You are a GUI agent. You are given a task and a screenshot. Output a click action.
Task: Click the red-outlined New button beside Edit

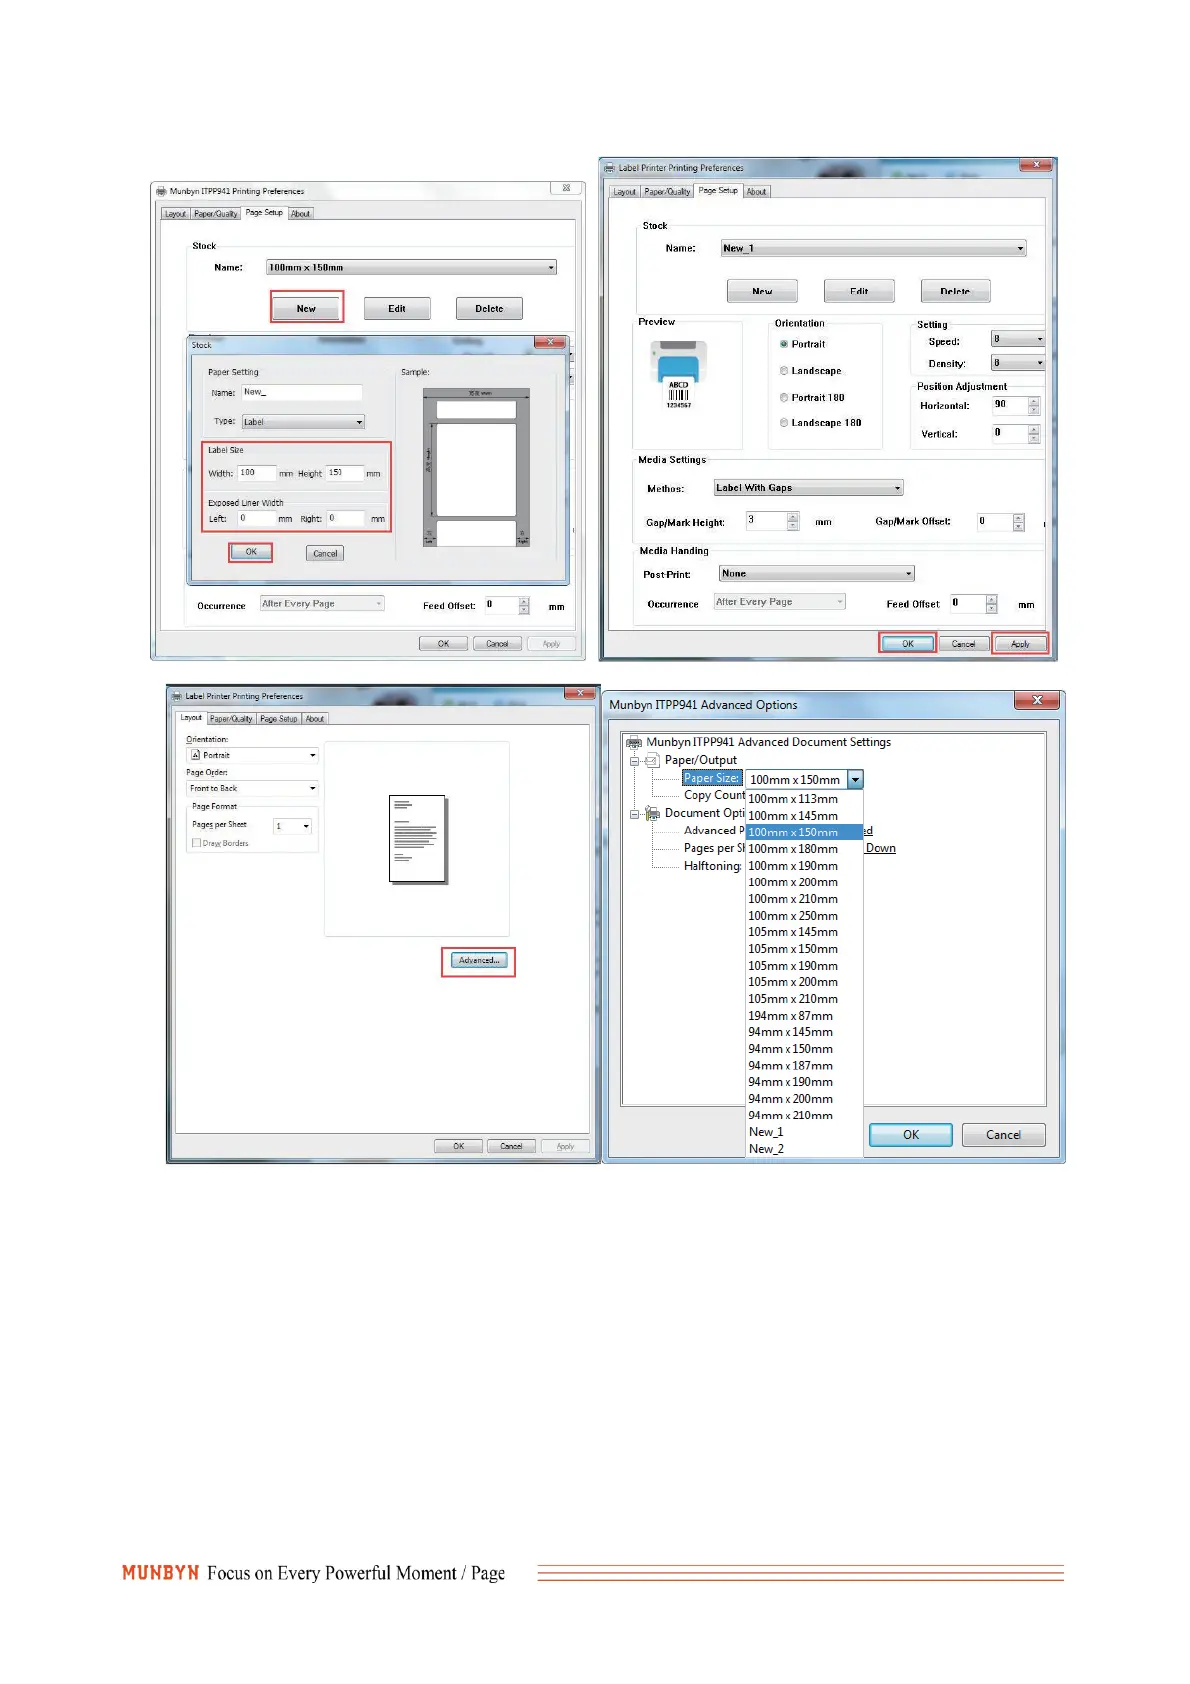pyautogui.click(x=306, y=308)
